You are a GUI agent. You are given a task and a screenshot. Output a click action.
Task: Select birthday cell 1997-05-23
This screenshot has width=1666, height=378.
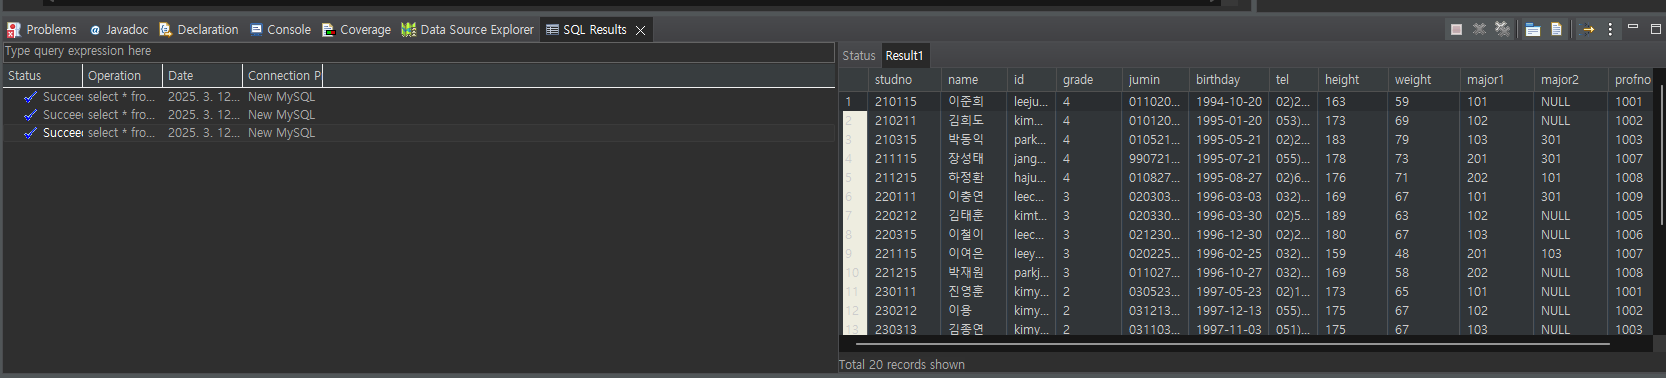(x=1229, y=292)
